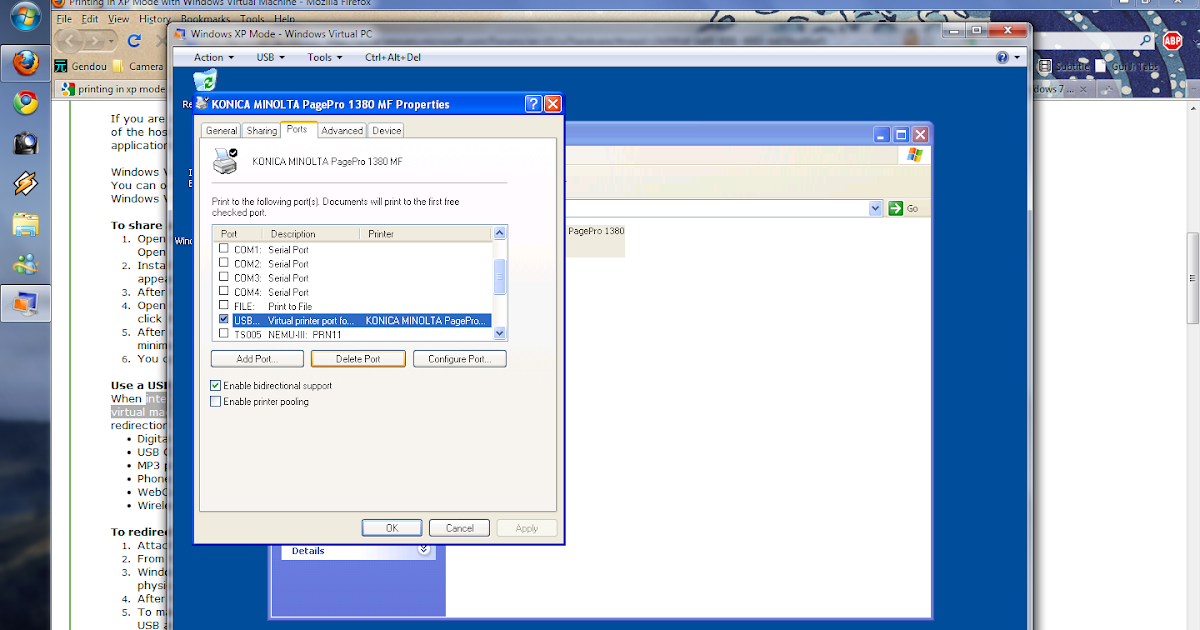Image resolution: width=1200 pixels, height=630 pixels.
Task: Open Windows Live Messenger taskbar icon
Action: (25, 263)
